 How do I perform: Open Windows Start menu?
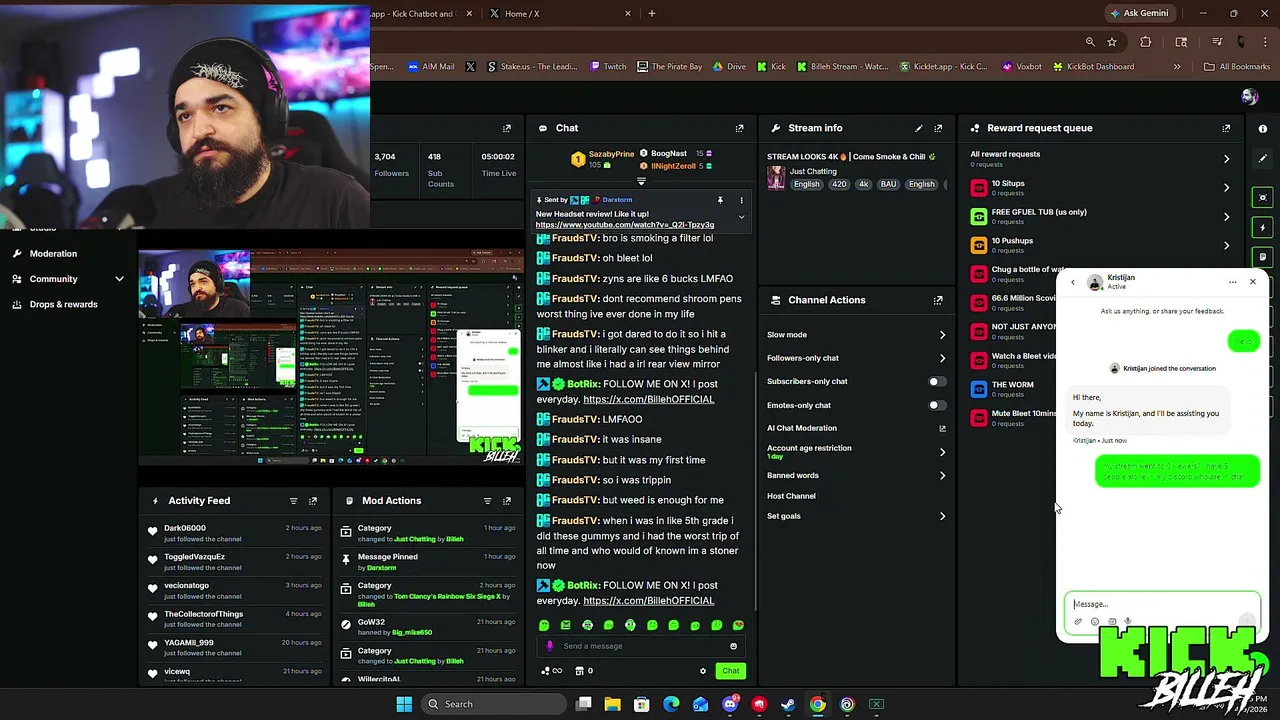[x=404, y=704]
